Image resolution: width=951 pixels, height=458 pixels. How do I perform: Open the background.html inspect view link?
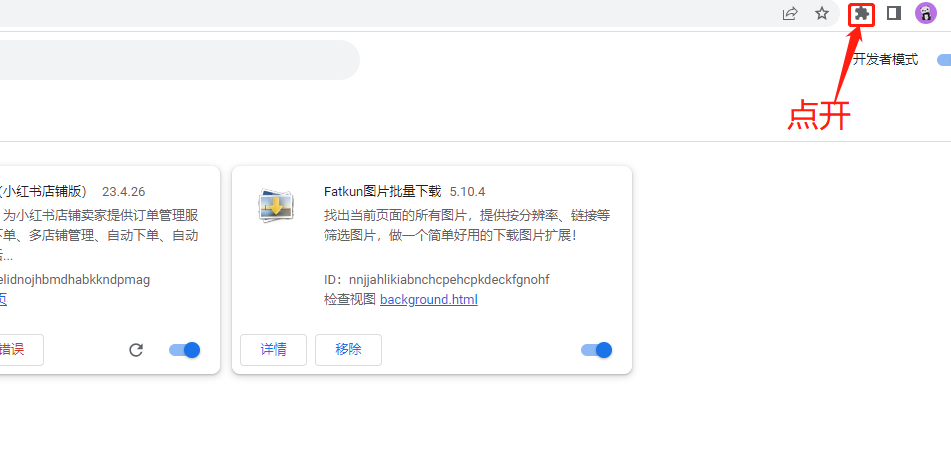point(428,300)
